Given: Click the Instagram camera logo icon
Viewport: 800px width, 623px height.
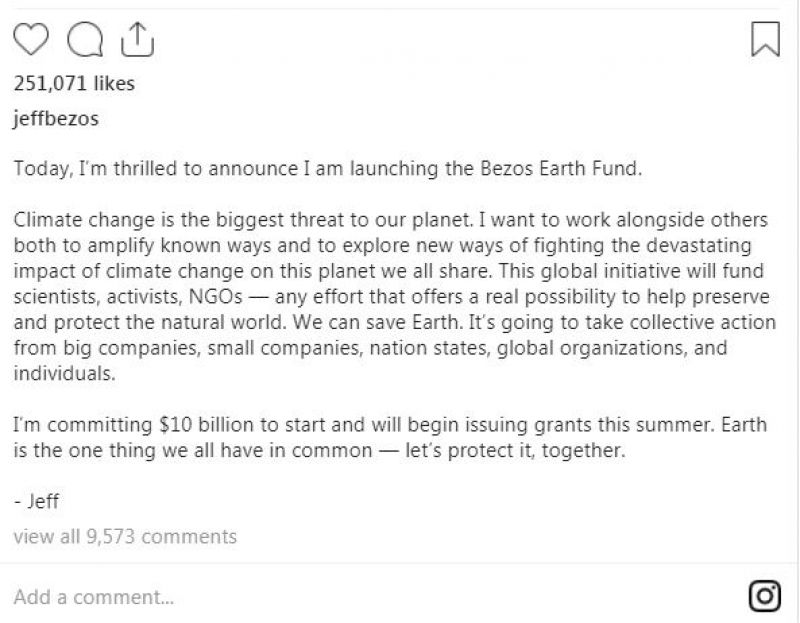Looking at the screenshot, I should (x=764, y=596).
